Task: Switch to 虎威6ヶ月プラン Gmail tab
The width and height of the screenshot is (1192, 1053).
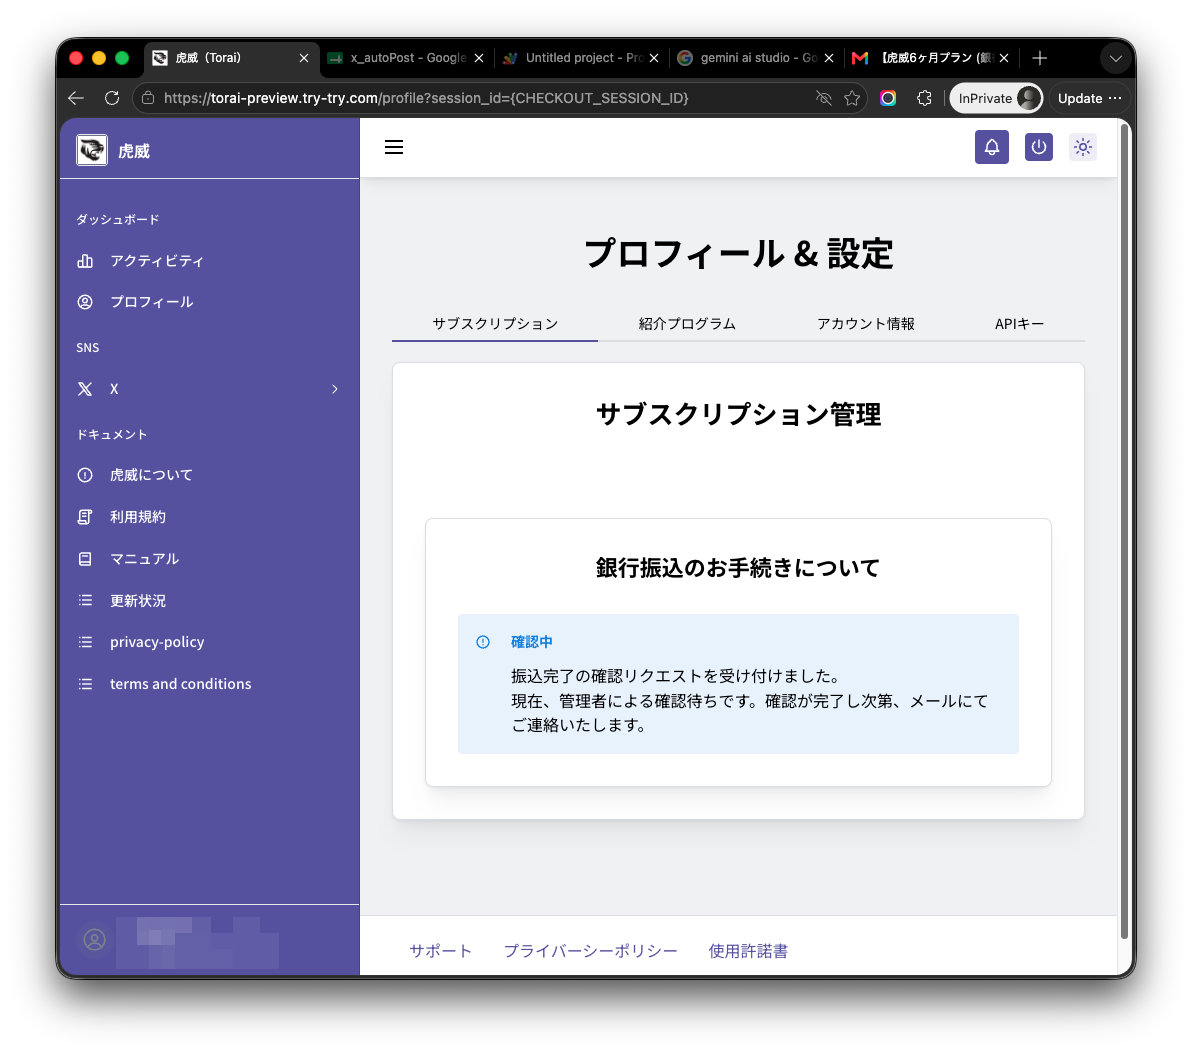Action: point(931,58)
